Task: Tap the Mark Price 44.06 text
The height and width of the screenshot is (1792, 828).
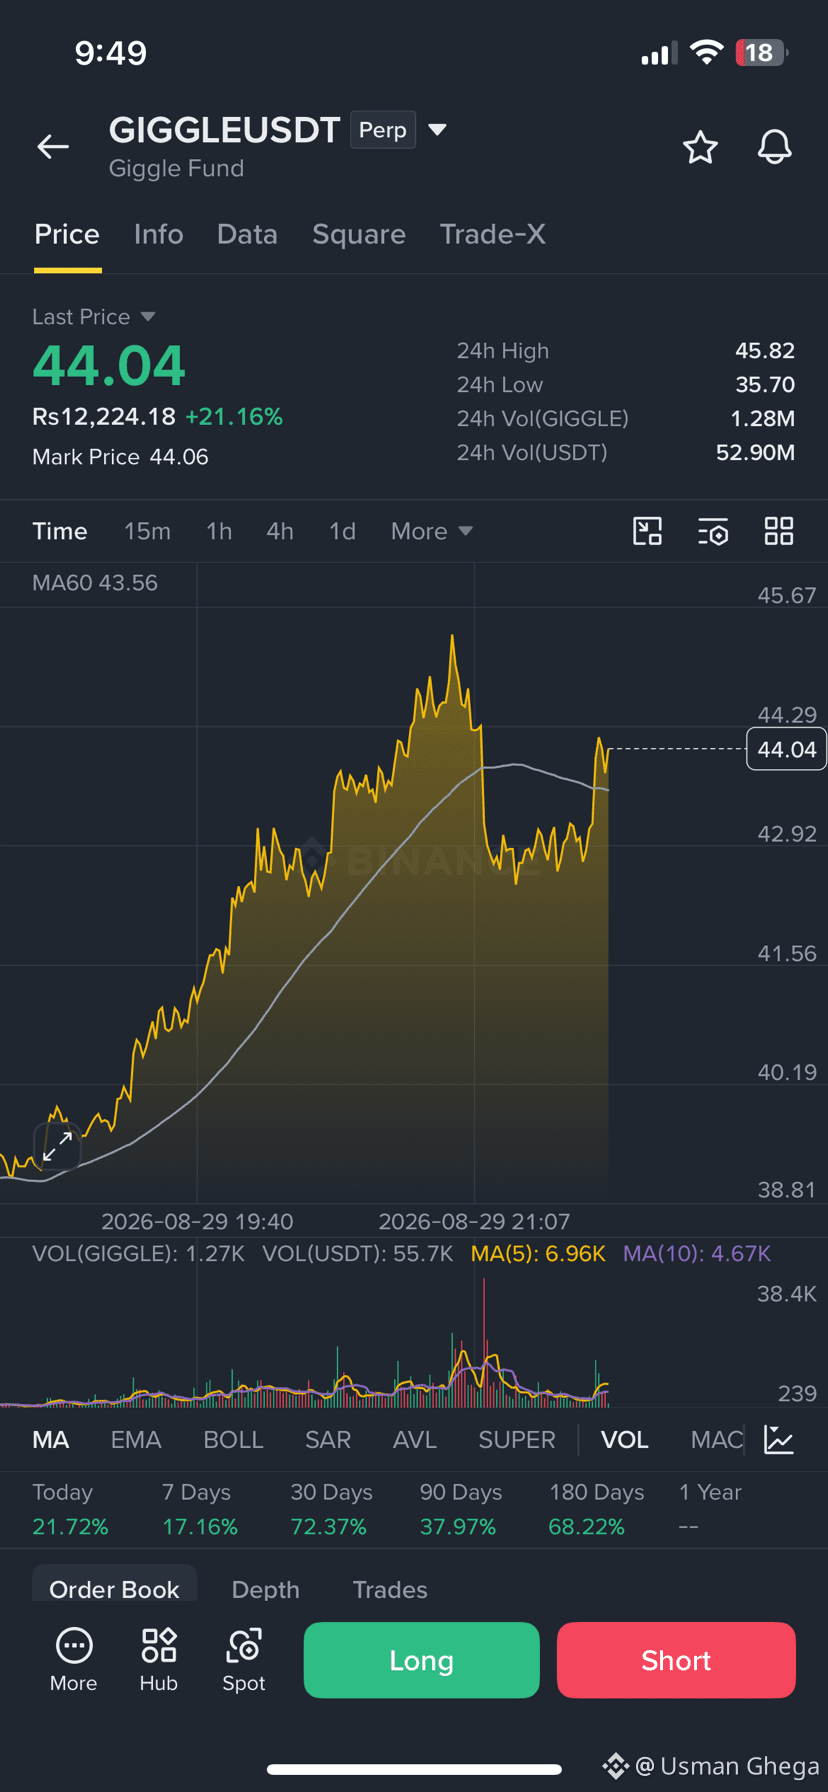Action: coord(120,457)
